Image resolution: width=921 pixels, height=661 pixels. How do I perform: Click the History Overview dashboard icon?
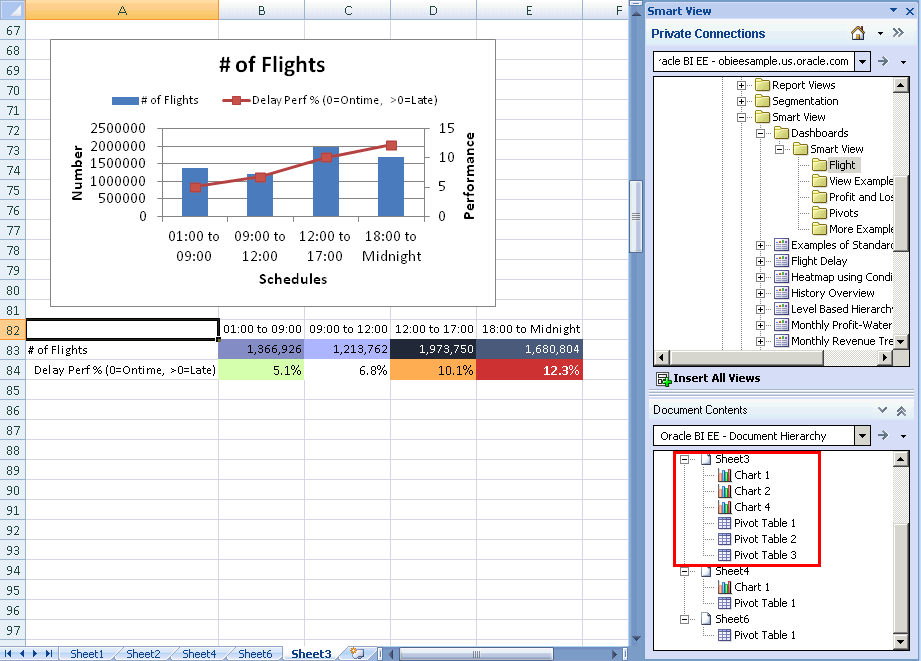coord(781,293)
